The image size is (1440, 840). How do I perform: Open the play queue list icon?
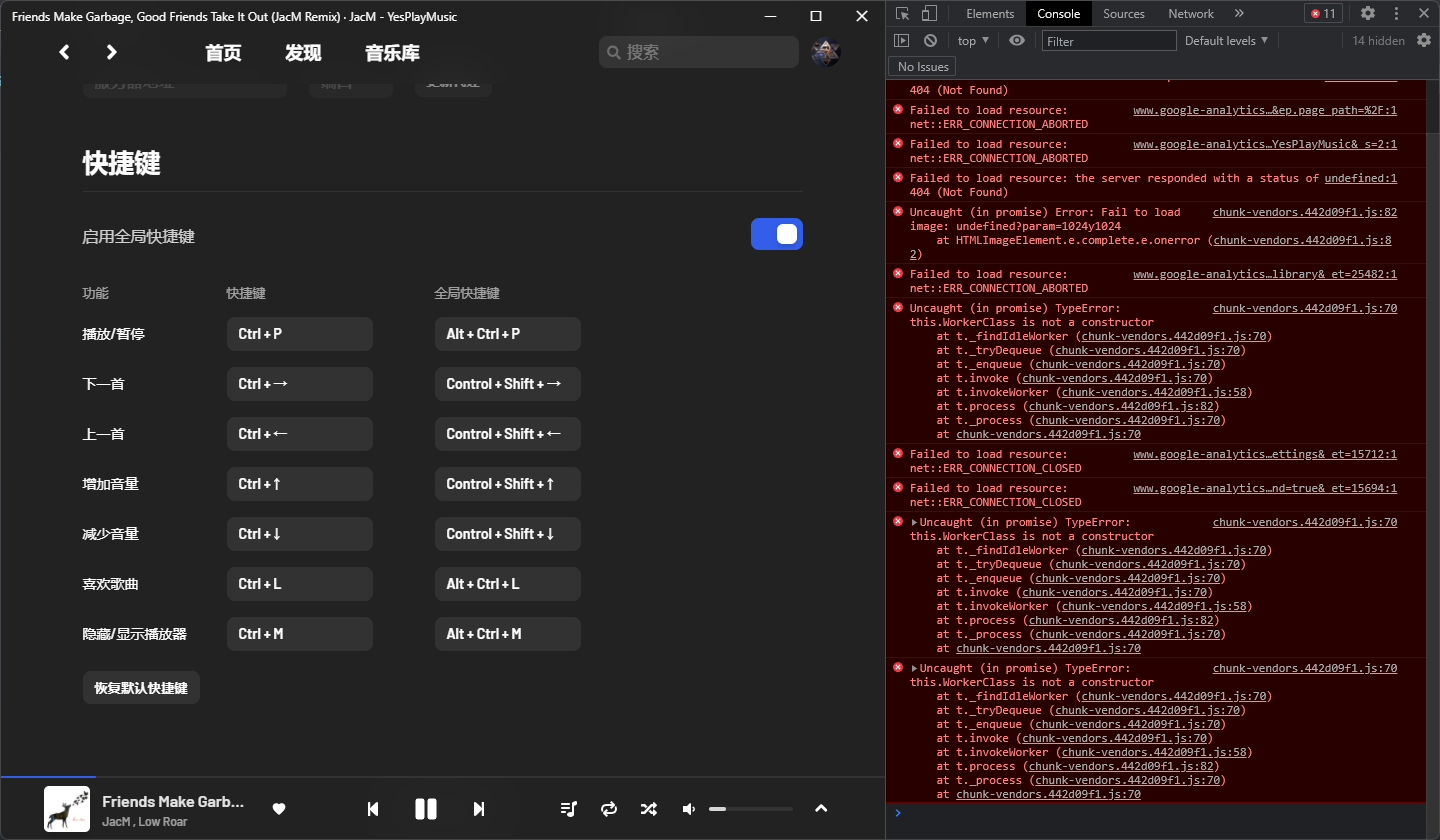568,809
